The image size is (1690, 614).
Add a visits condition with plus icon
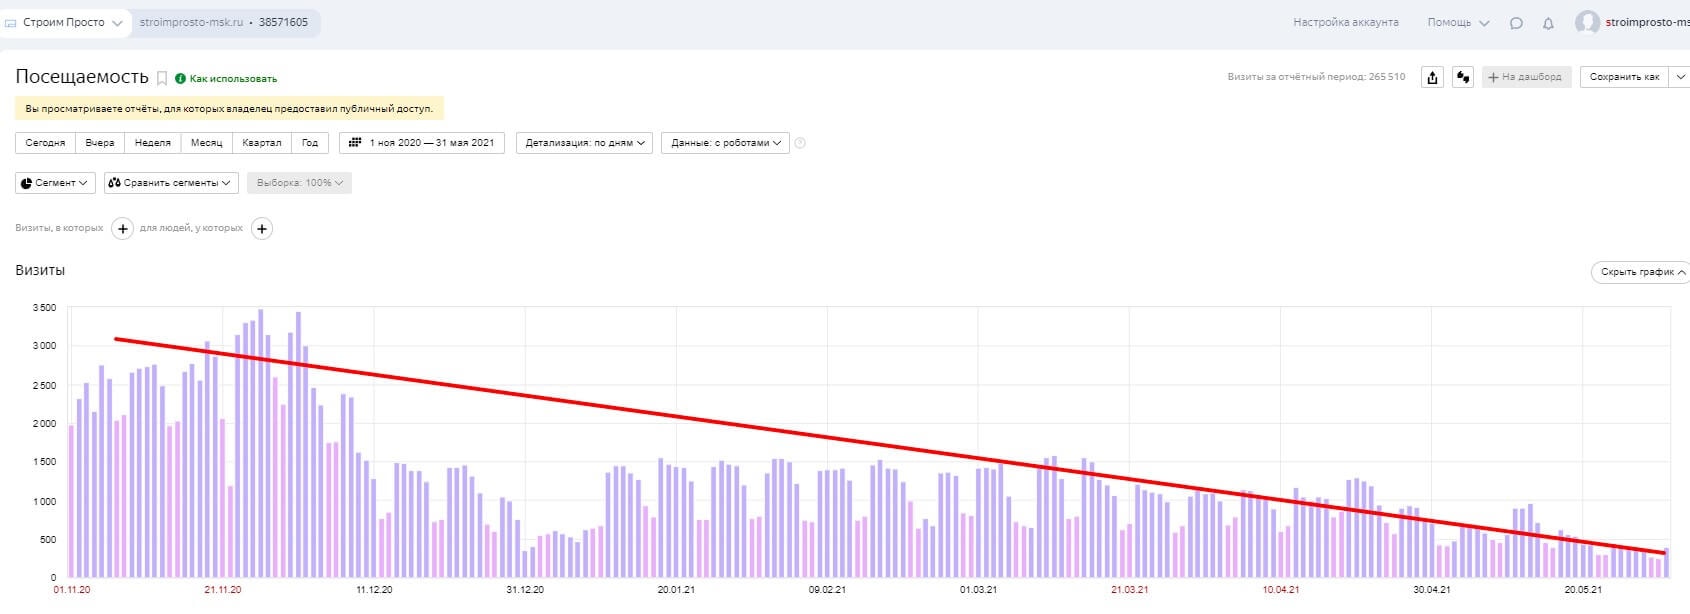click(x=122, y=229)
